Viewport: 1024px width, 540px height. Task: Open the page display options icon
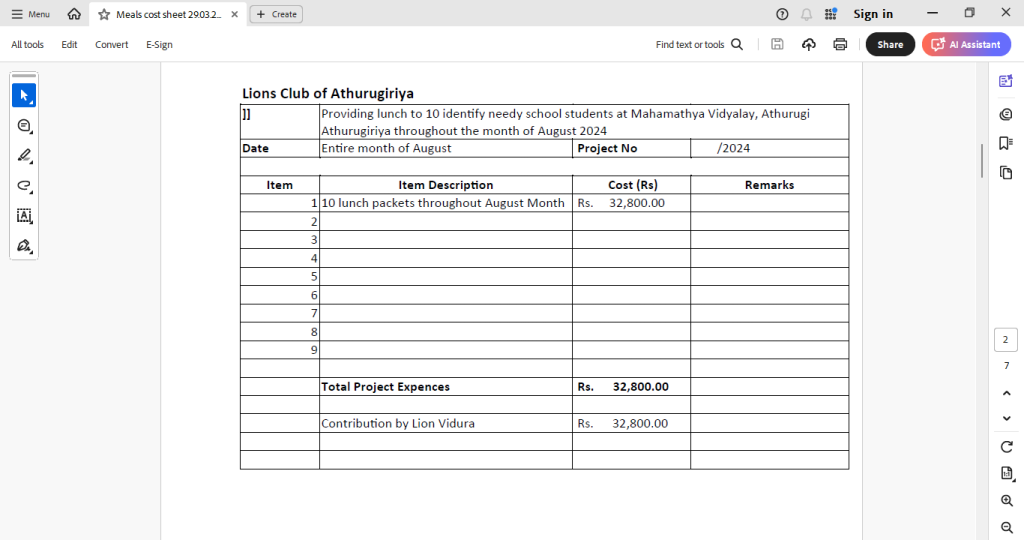point(1006,473)
